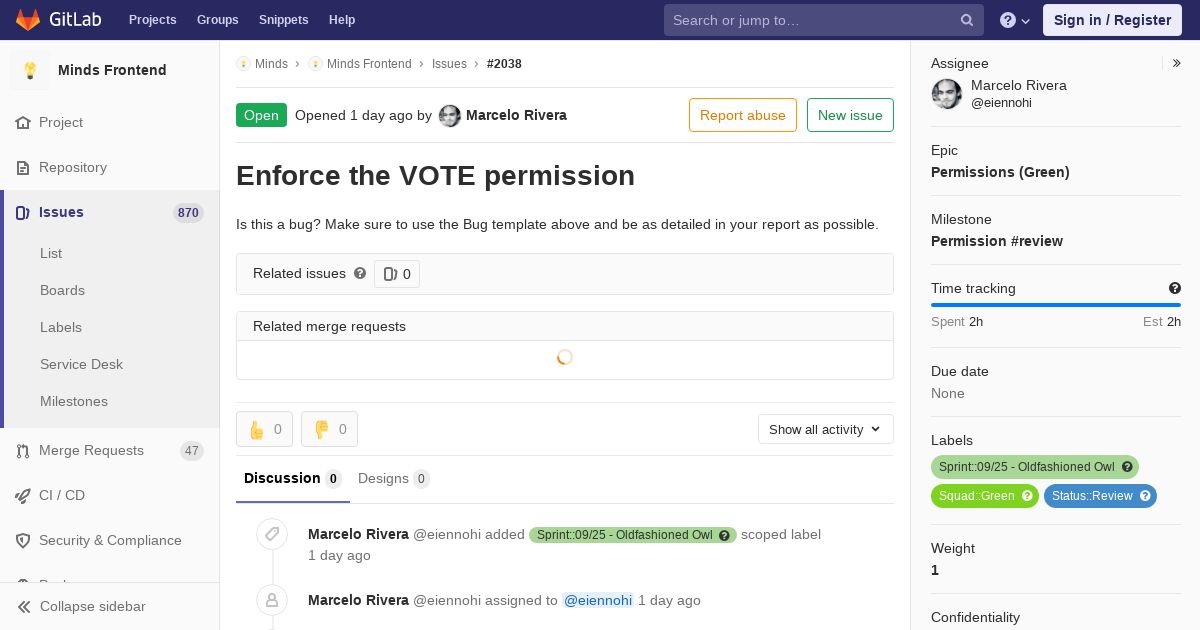Click the Time tracking help icon
The height and width of the screenshot is (630, 1200).
[x=1175, y=288]
